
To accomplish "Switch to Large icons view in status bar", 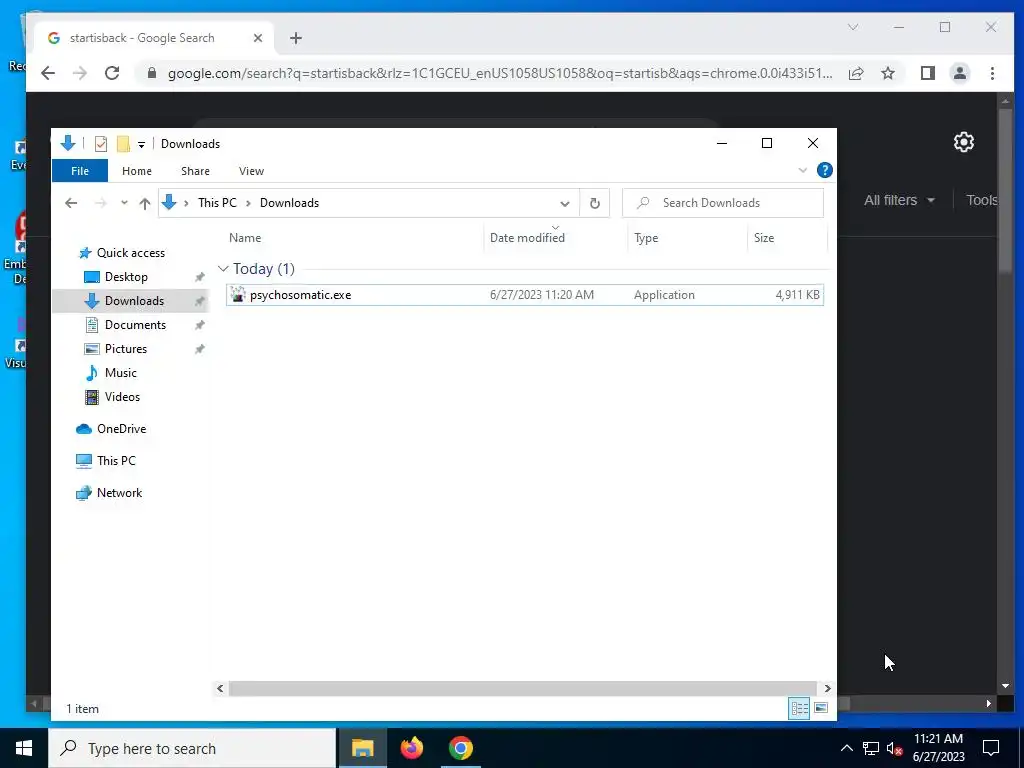I will click(821, 709).
